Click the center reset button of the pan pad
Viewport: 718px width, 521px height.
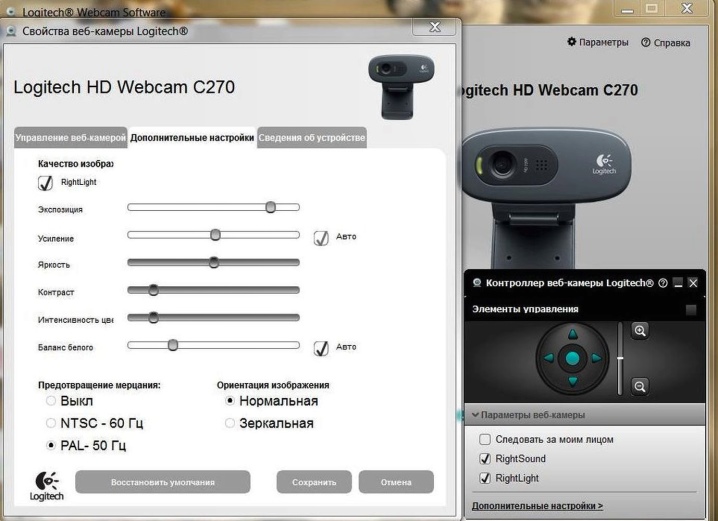[x=572, y=358]
